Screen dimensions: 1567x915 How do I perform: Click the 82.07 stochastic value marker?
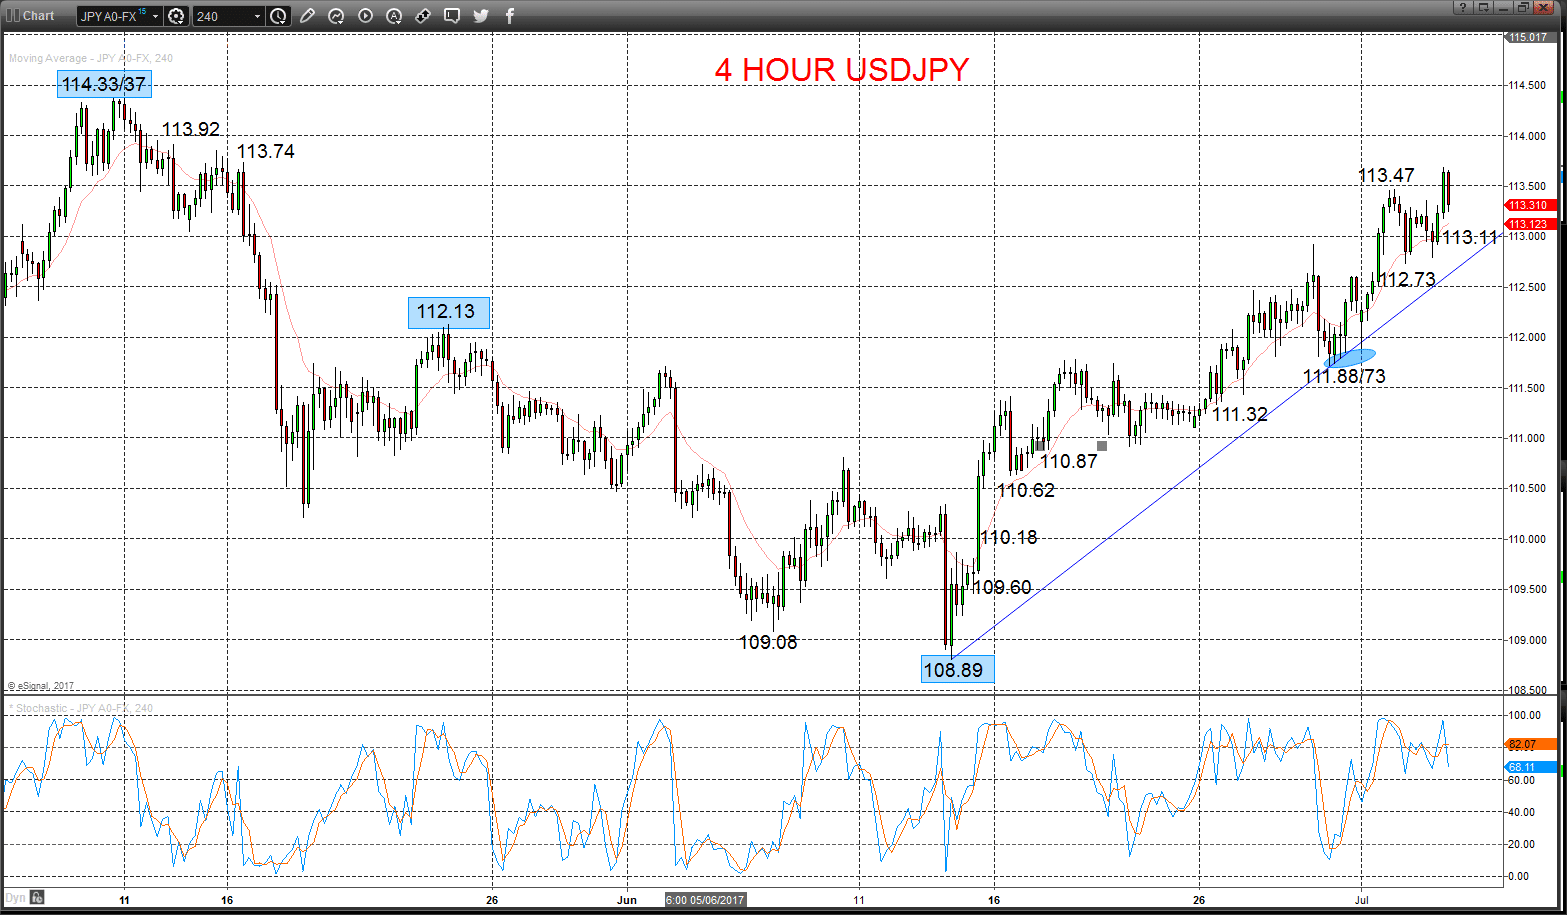coord(1530,745)
